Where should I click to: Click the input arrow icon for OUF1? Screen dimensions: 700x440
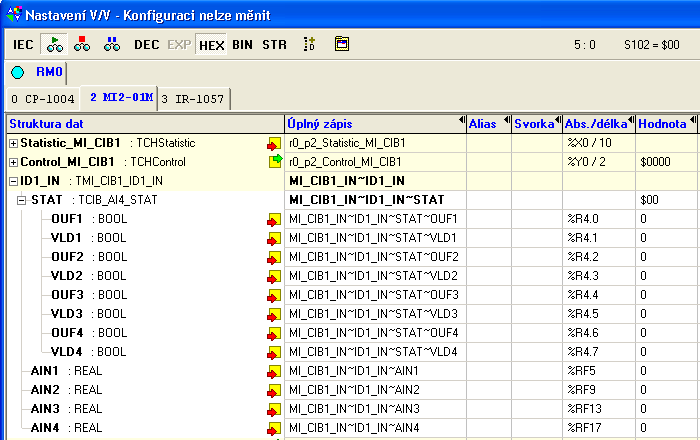274,220
